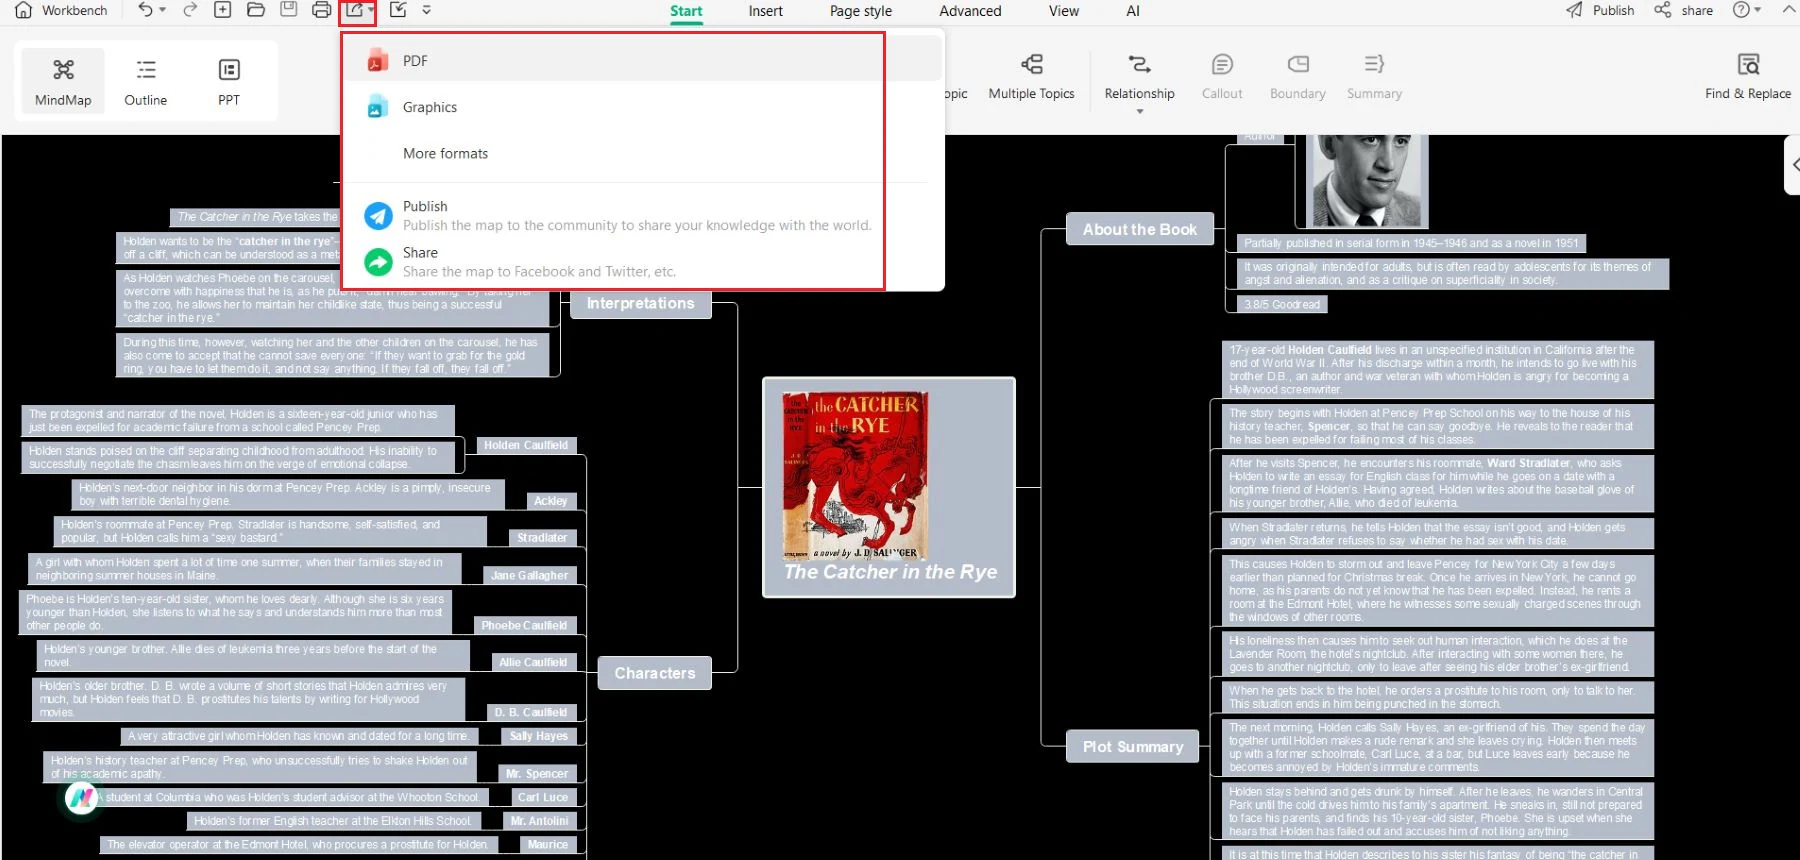
Task: Open the Workbench home icon
Action: (x=24, y=10)
